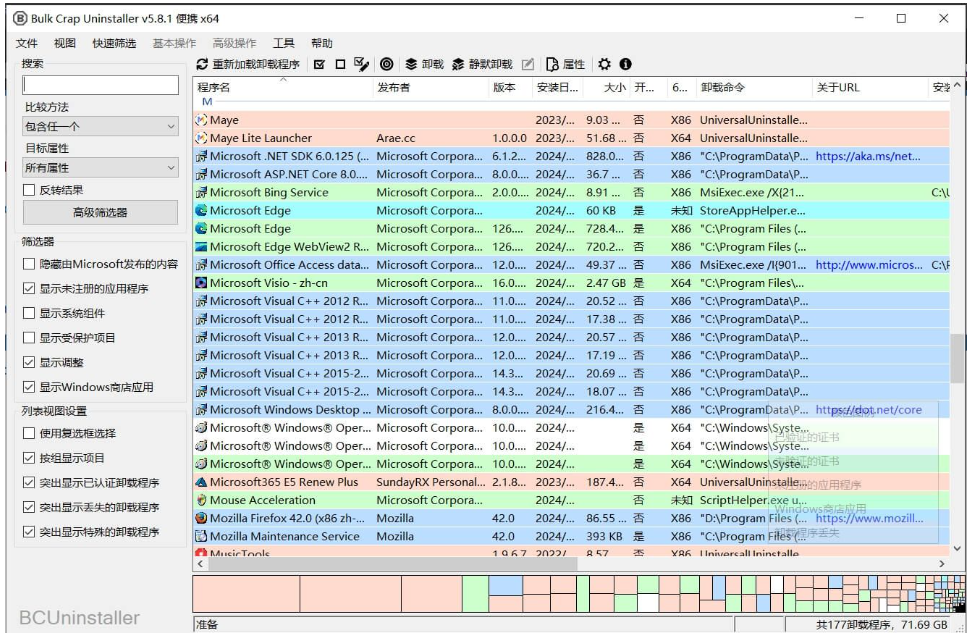Toggle the 显示调整 checkbox
This screenshot has height=635, width=974.
[x=29, y=362]
